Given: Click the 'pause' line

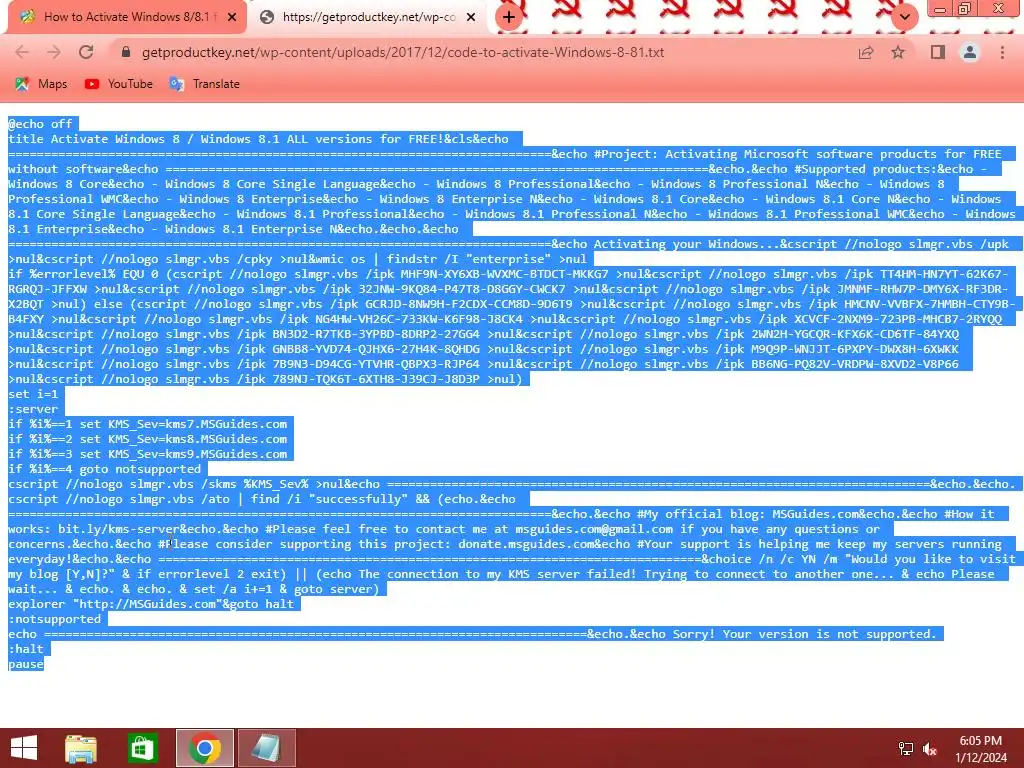Looking at the screenshot, I should point(25,664).
